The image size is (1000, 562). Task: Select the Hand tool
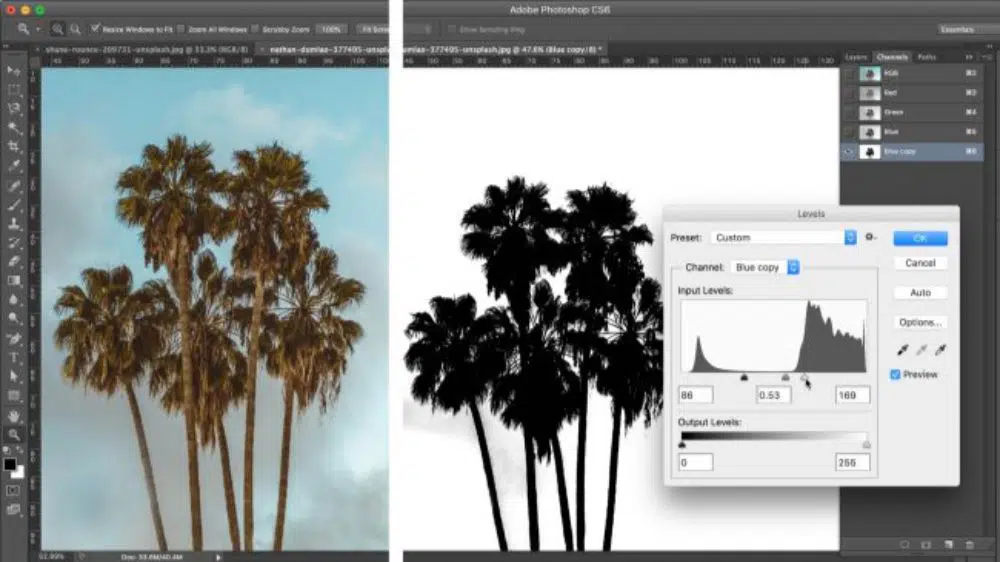(14, 415)
